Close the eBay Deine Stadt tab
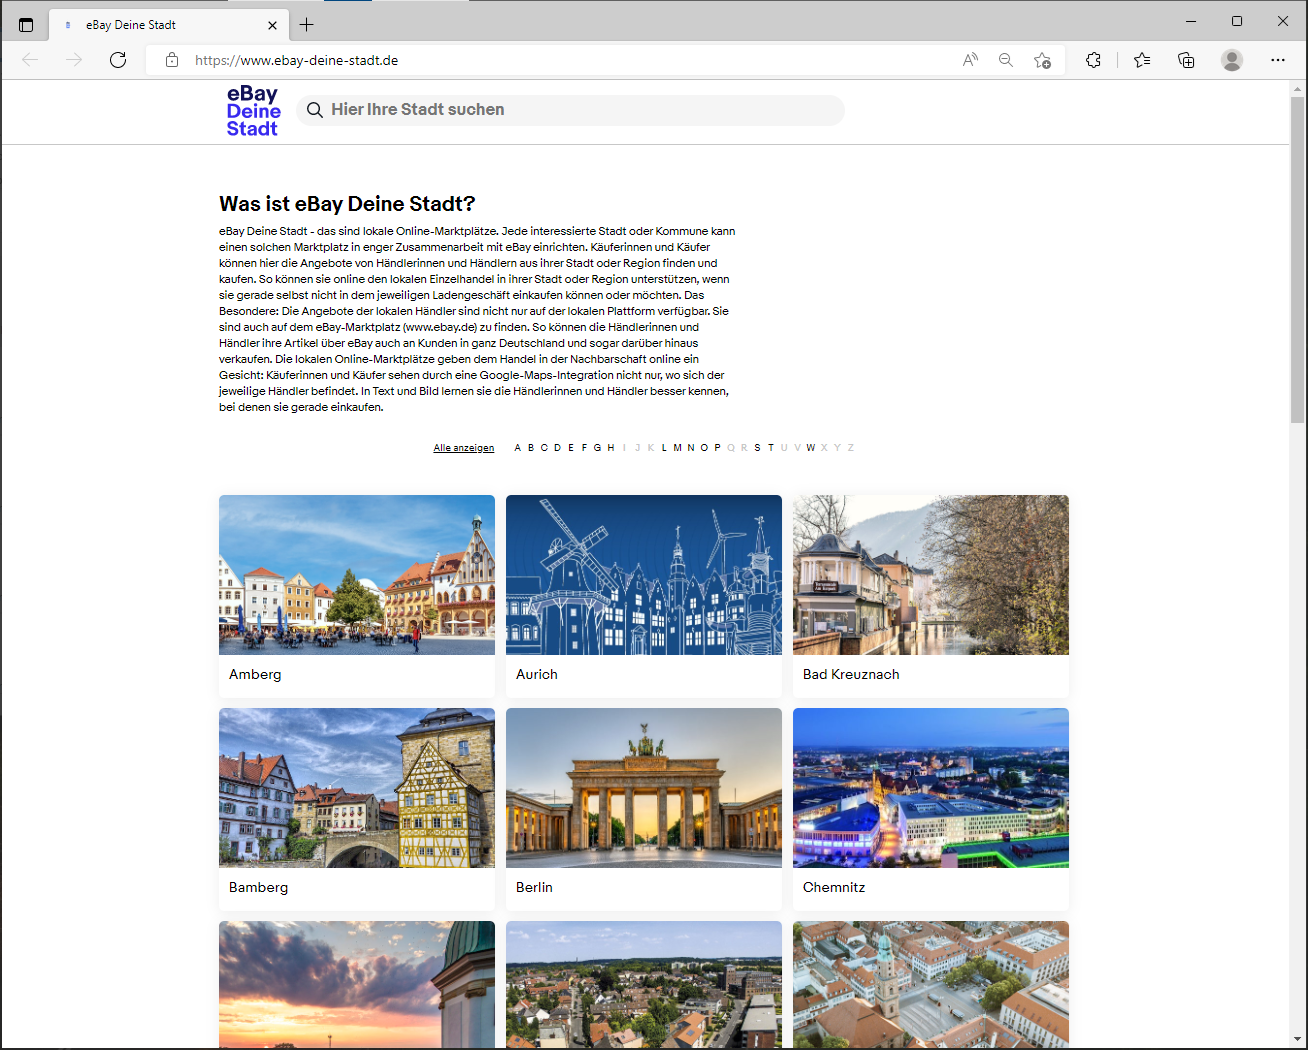The width and height of the screenshot is (1308, 1050). [272, 25]
